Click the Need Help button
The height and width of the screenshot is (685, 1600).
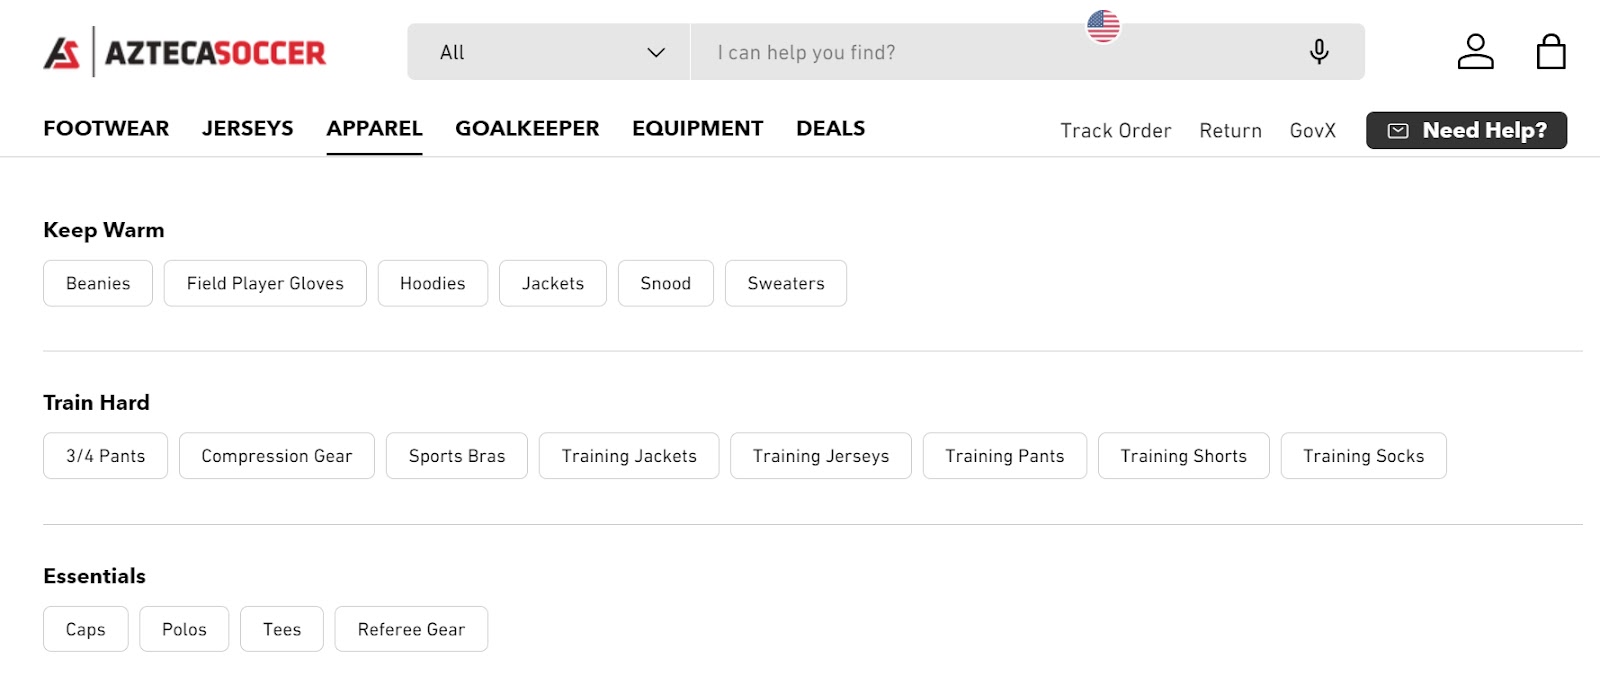(1465, 130)
